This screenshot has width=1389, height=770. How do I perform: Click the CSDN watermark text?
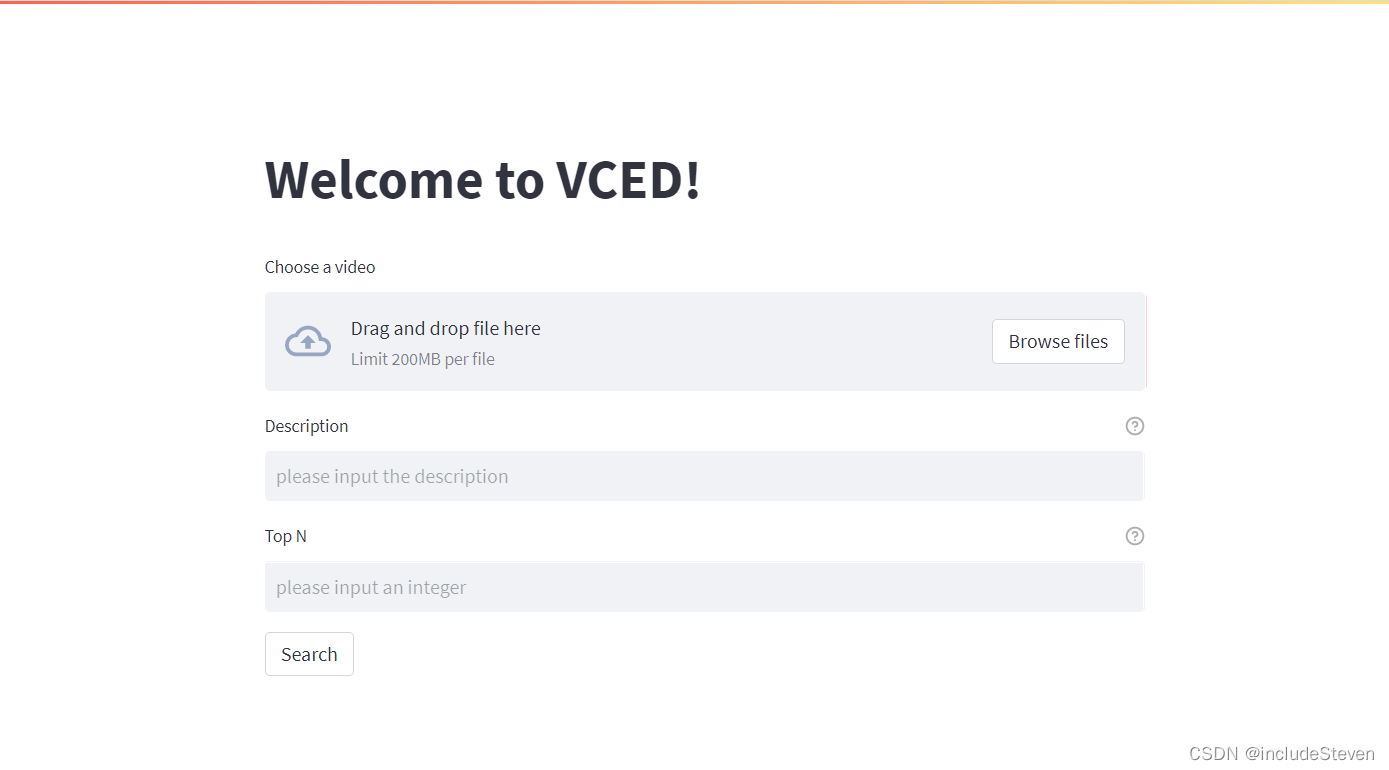coord(1214,753)
